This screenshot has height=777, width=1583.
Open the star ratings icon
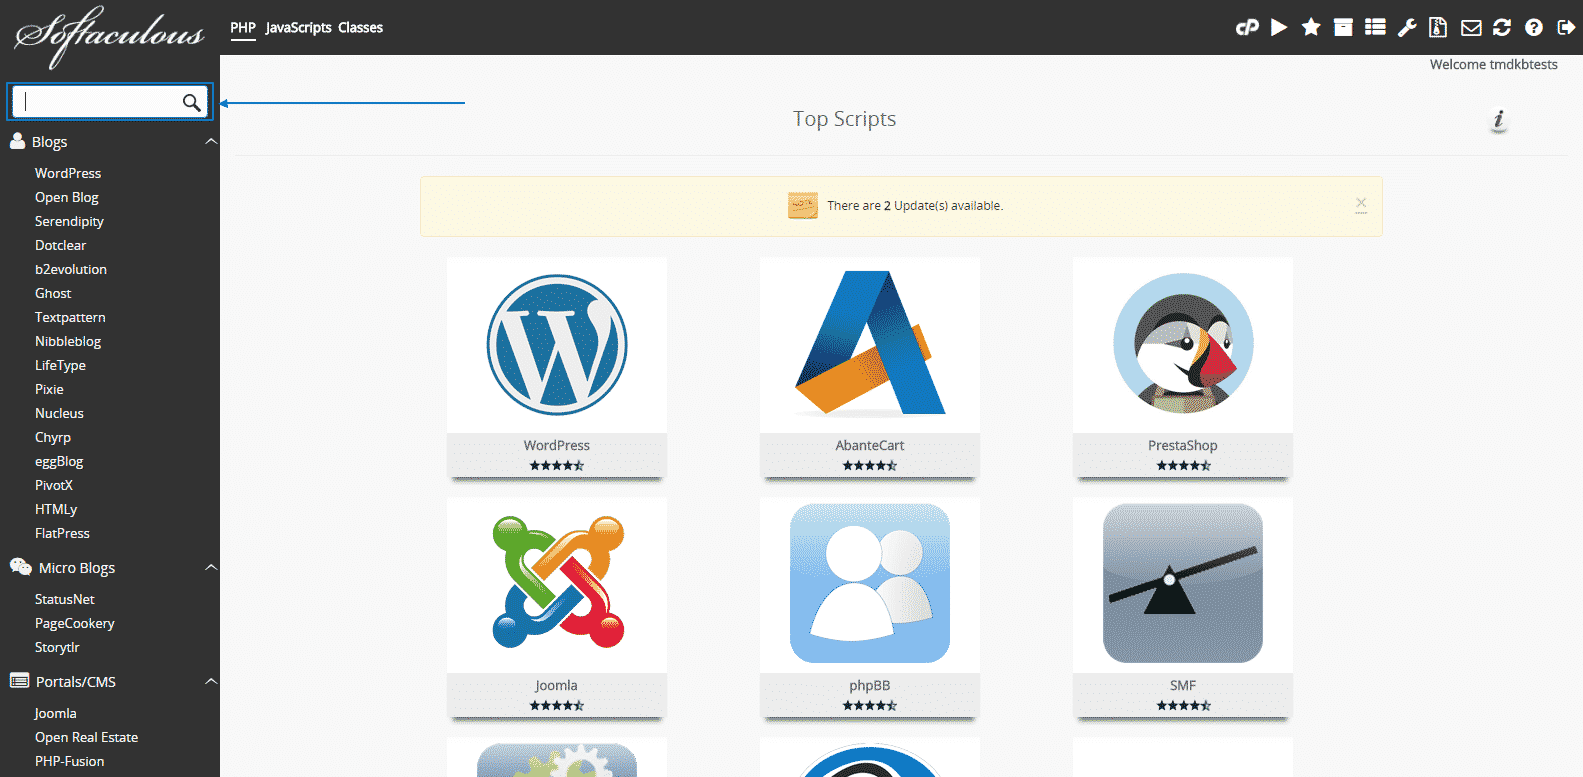tap(1311, 28)
